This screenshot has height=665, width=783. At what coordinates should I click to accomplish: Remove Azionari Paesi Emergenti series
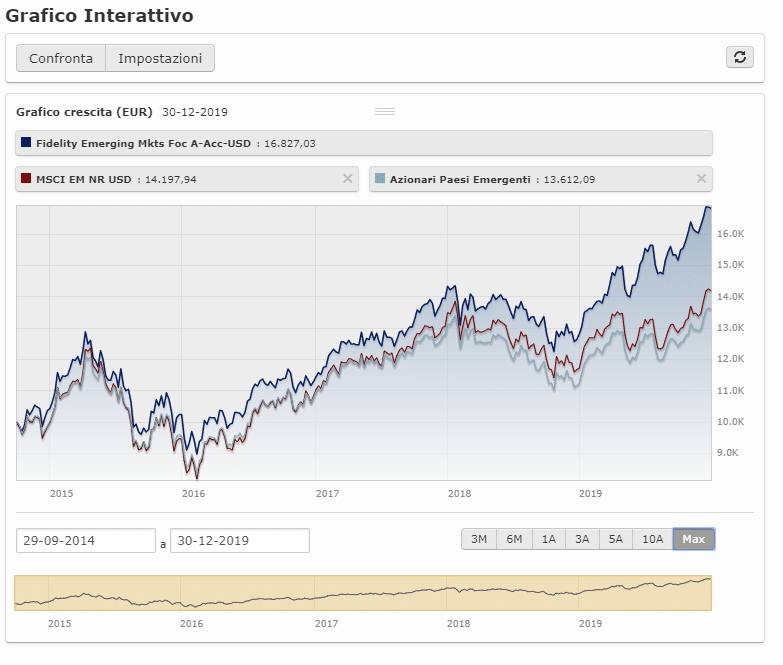(x=701, y=179)
